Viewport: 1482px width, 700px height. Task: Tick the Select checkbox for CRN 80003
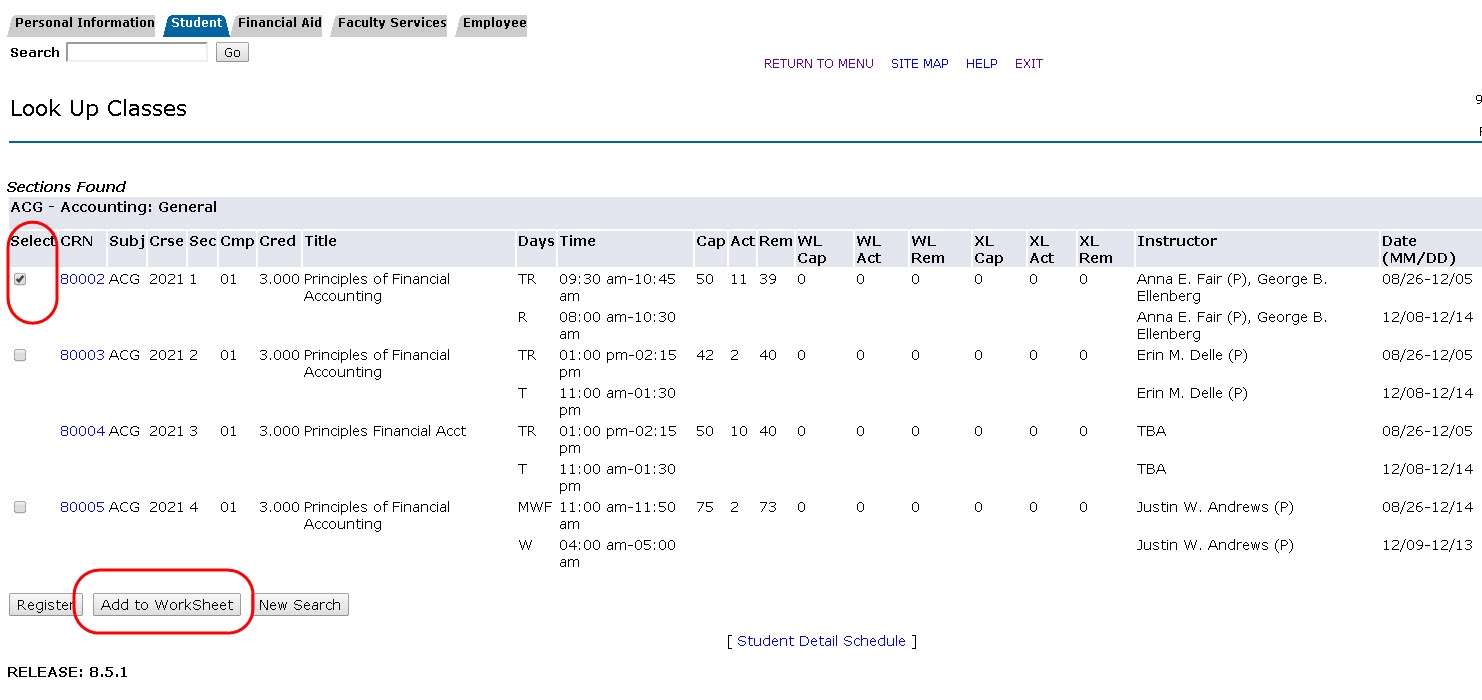(x=20, y=356)
